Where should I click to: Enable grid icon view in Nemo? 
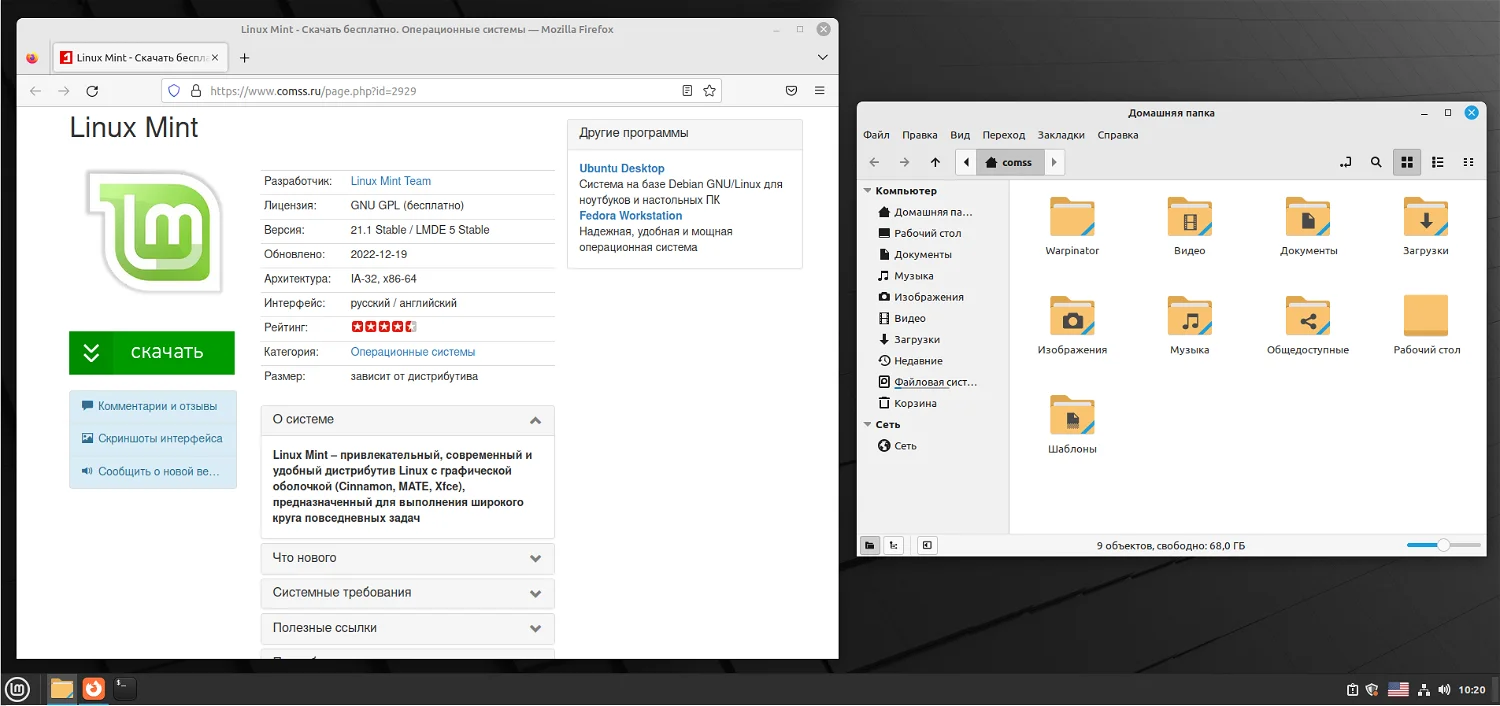1407,161
